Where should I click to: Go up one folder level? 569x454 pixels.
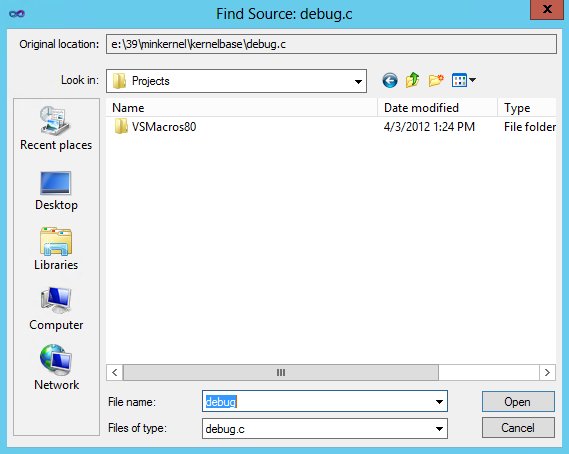click(413, 80)
